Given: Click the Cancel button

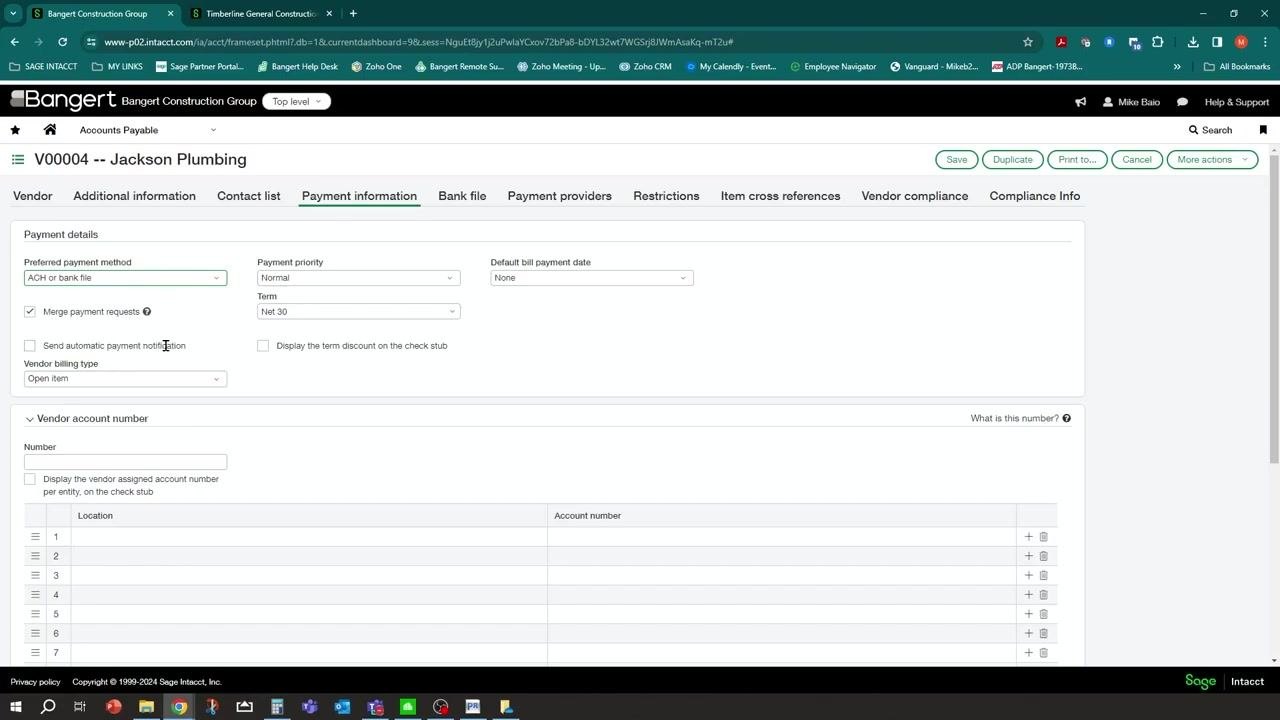Looking at the screenshot, I should coord(1137,160).
